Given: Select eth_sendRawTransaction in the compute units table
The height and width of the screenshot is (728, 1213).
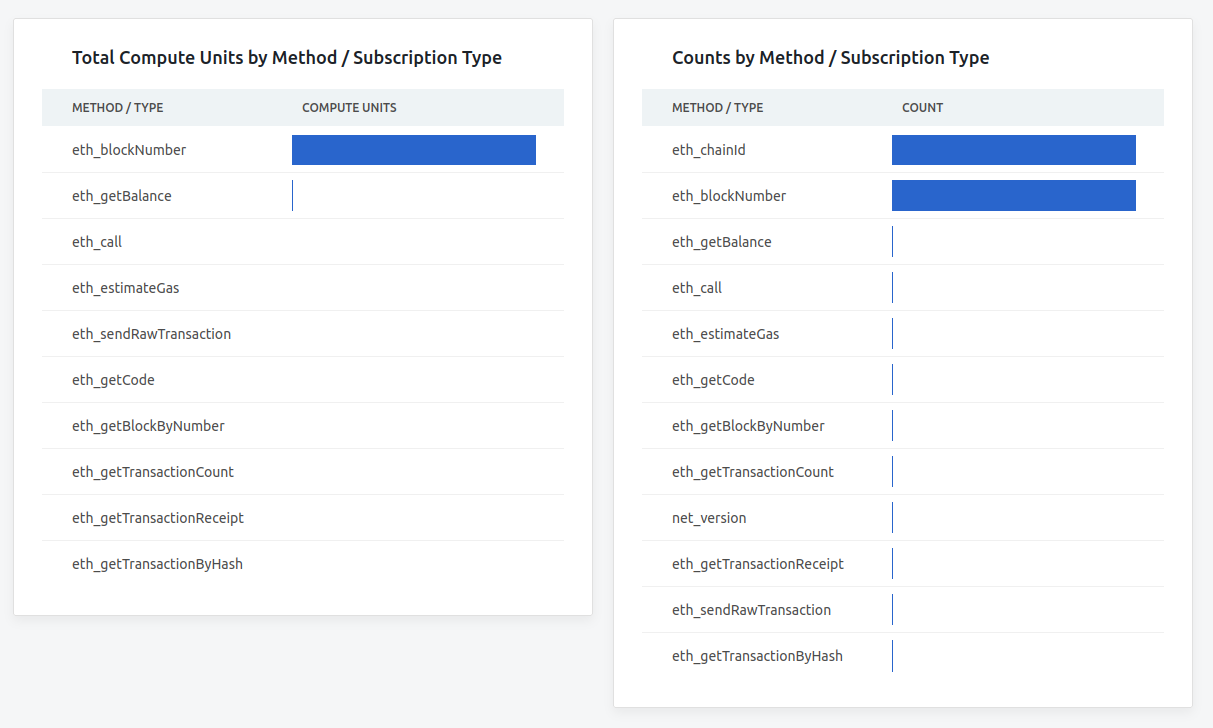Looking at the screenshot, I should click(x=152, y=333).
